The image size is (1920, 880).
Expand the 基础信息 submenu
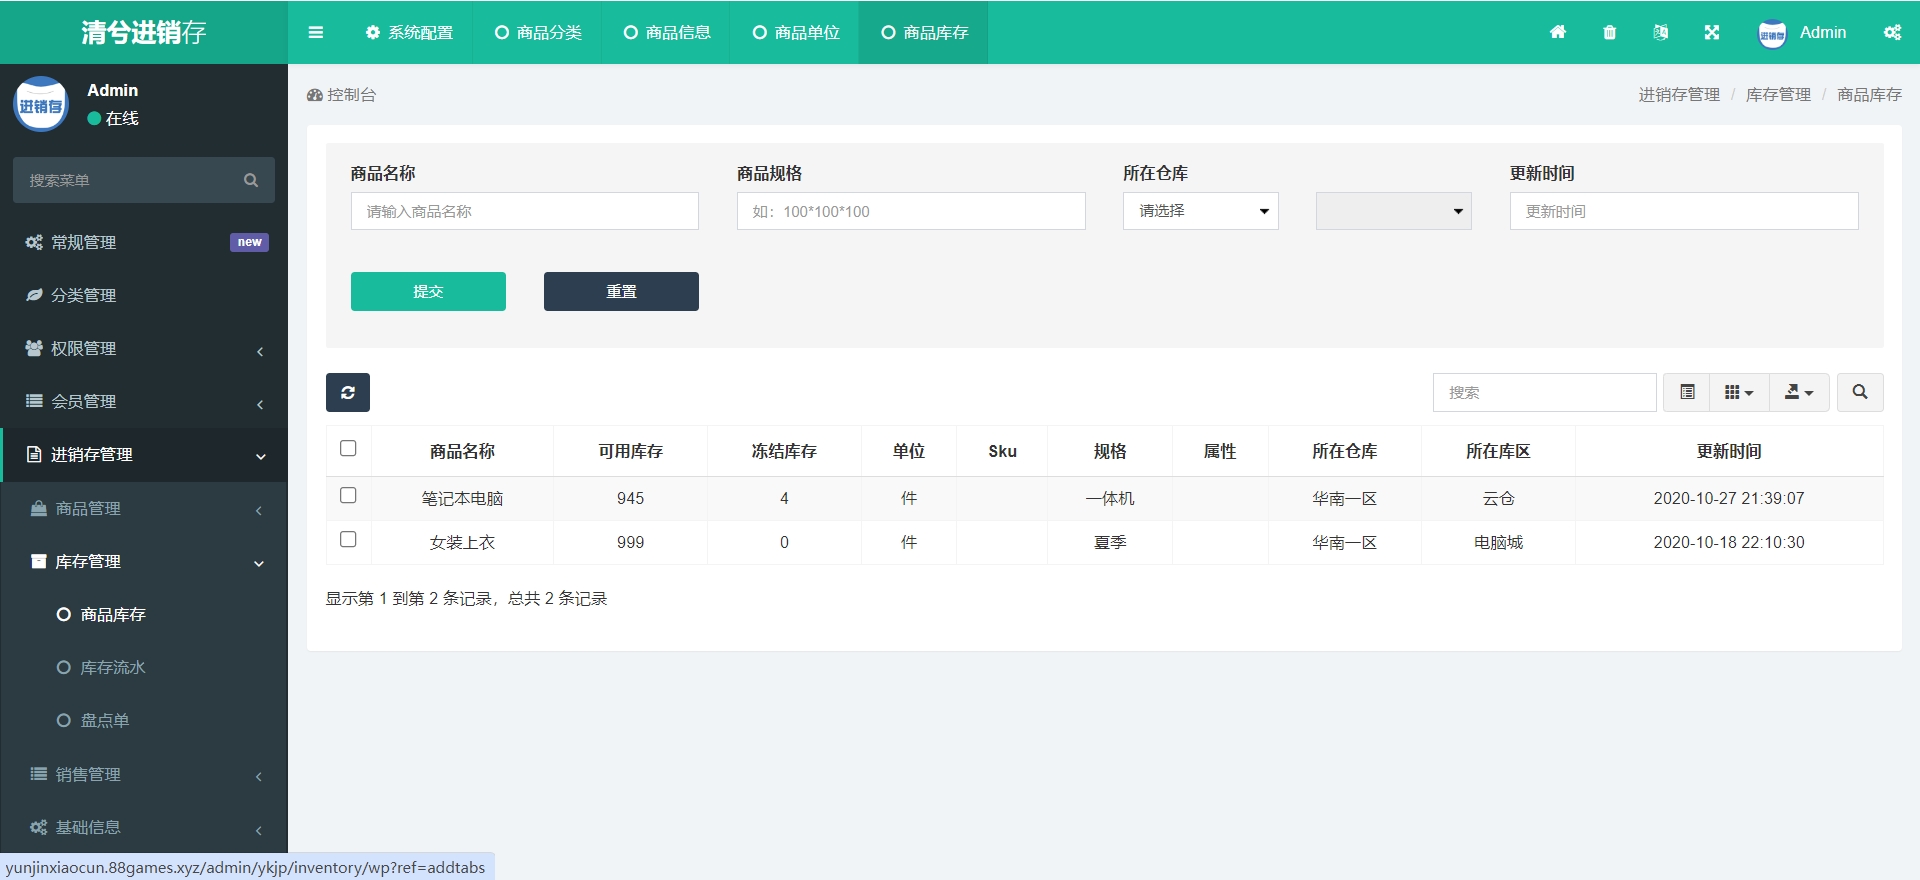point(144,827)
